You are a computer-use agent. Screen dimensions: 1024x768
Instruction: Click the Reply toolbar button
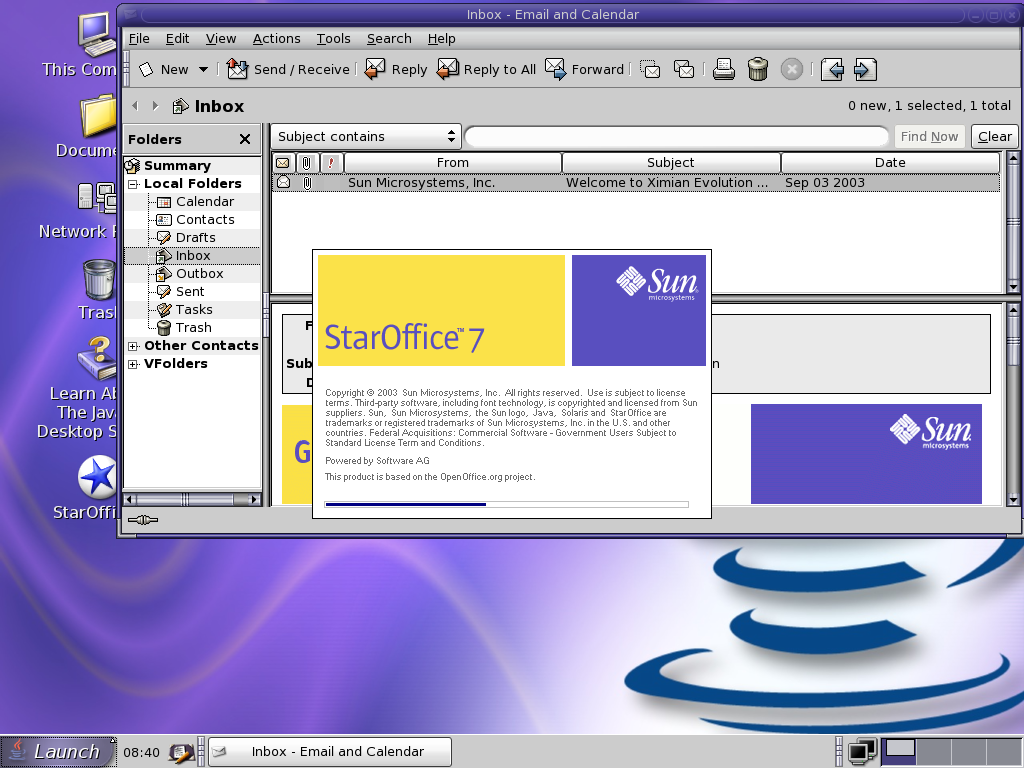[396, 69]
